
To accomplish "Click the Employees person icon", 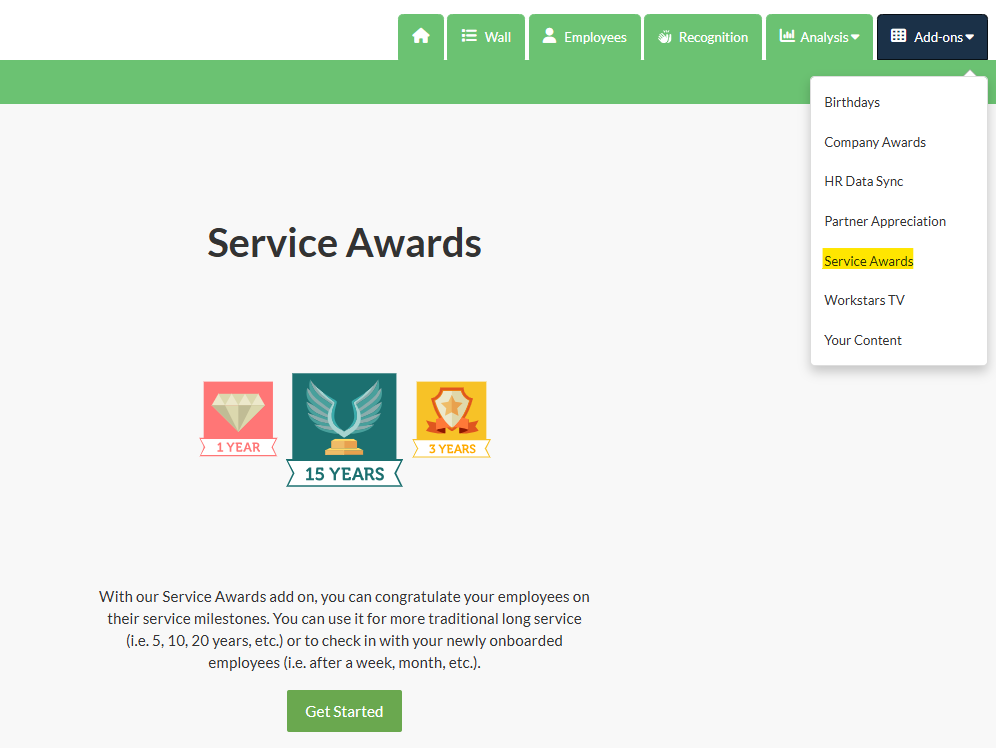I will 549,36.
